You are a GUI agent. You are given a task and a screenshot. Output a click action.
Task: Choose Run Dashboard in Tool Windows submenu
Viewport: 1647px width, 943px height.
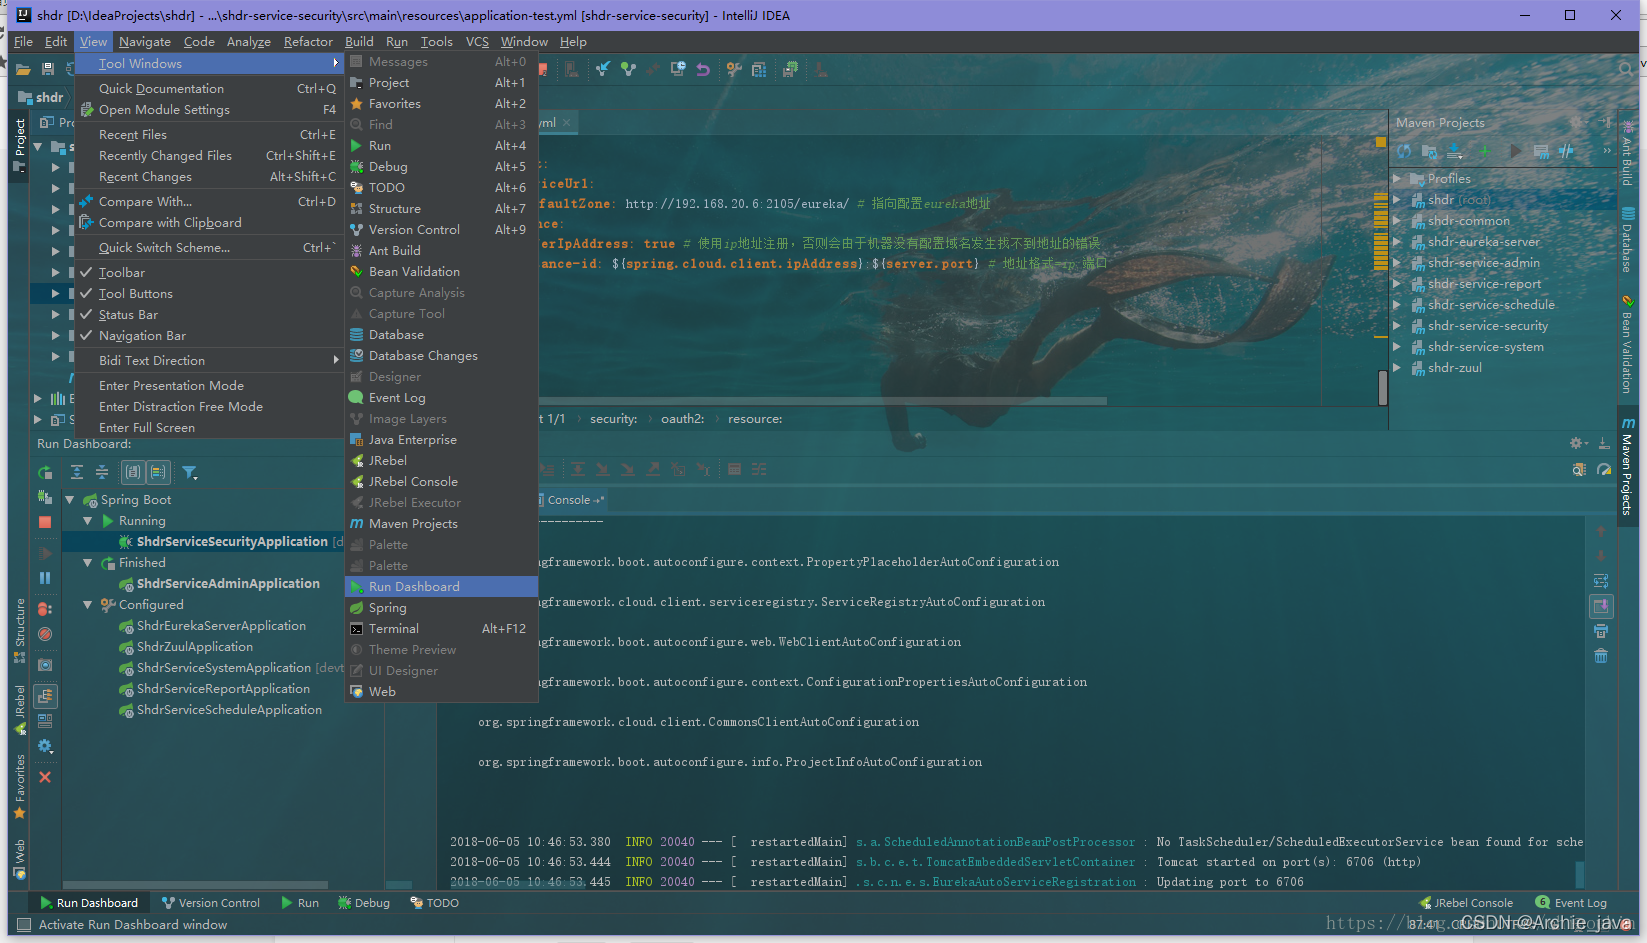click(441, 587)
